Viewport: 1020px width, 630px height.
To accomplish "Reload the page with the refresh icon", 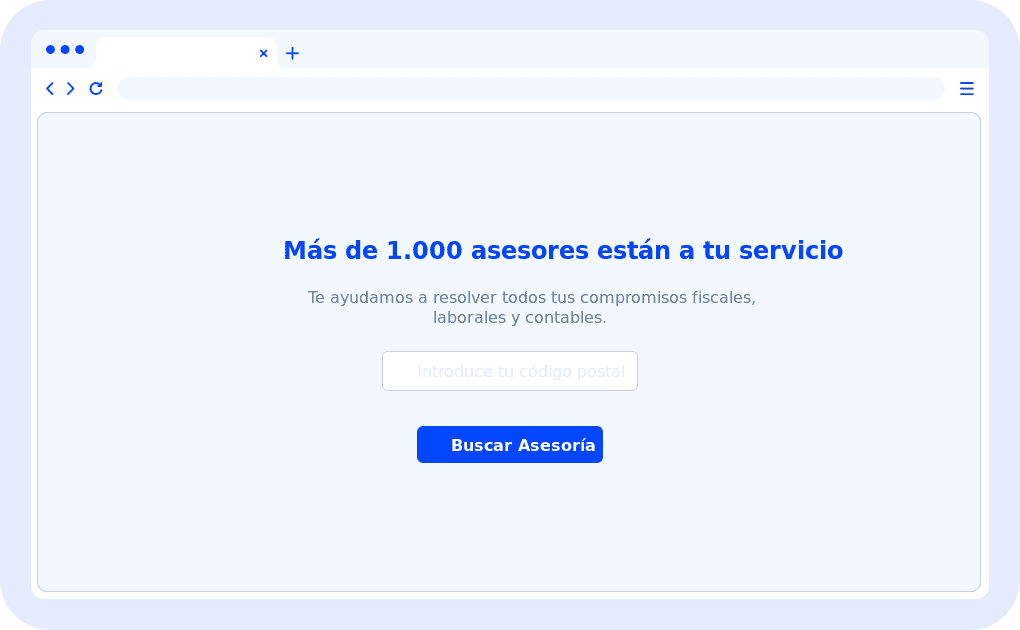I will tap(96, 89).
